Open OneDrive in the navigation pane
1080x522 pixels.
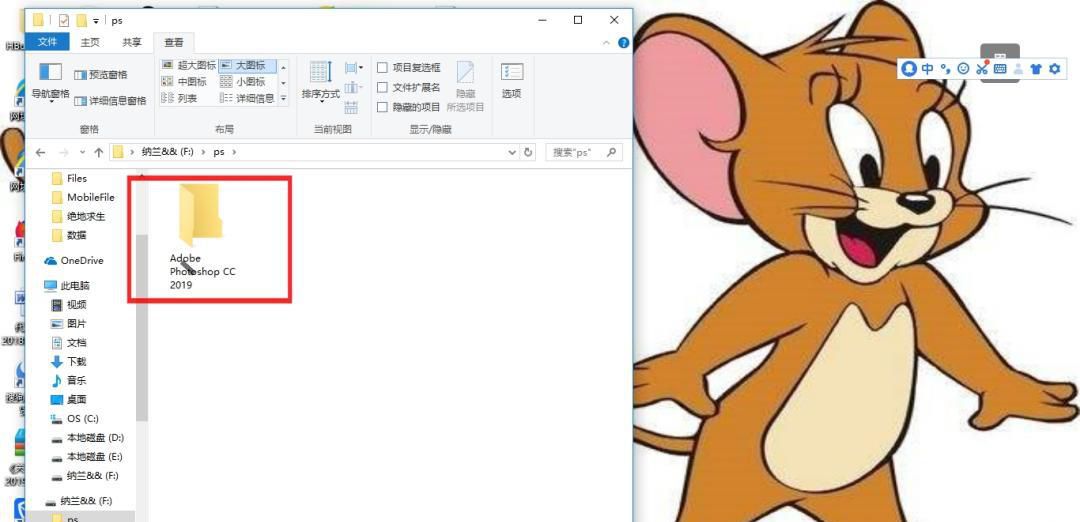tap(74, 261)
